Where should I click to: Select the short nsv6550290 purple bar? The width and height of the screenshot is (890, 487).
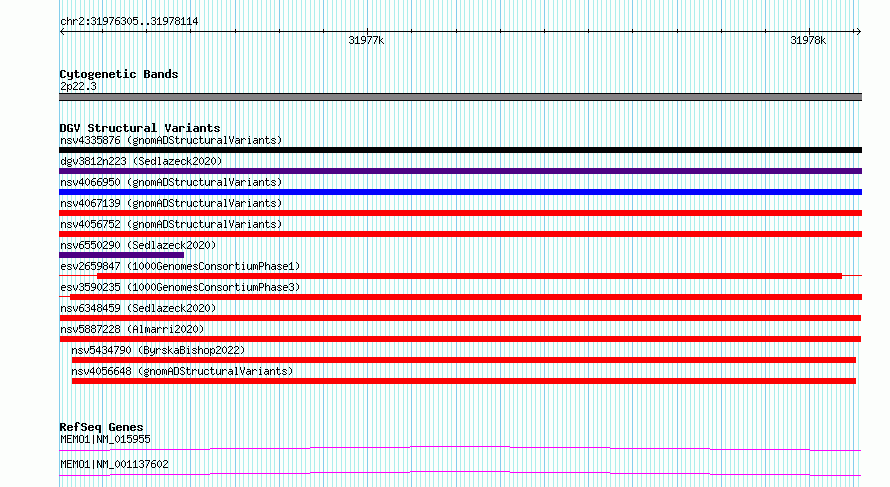(x=121, y=255)
